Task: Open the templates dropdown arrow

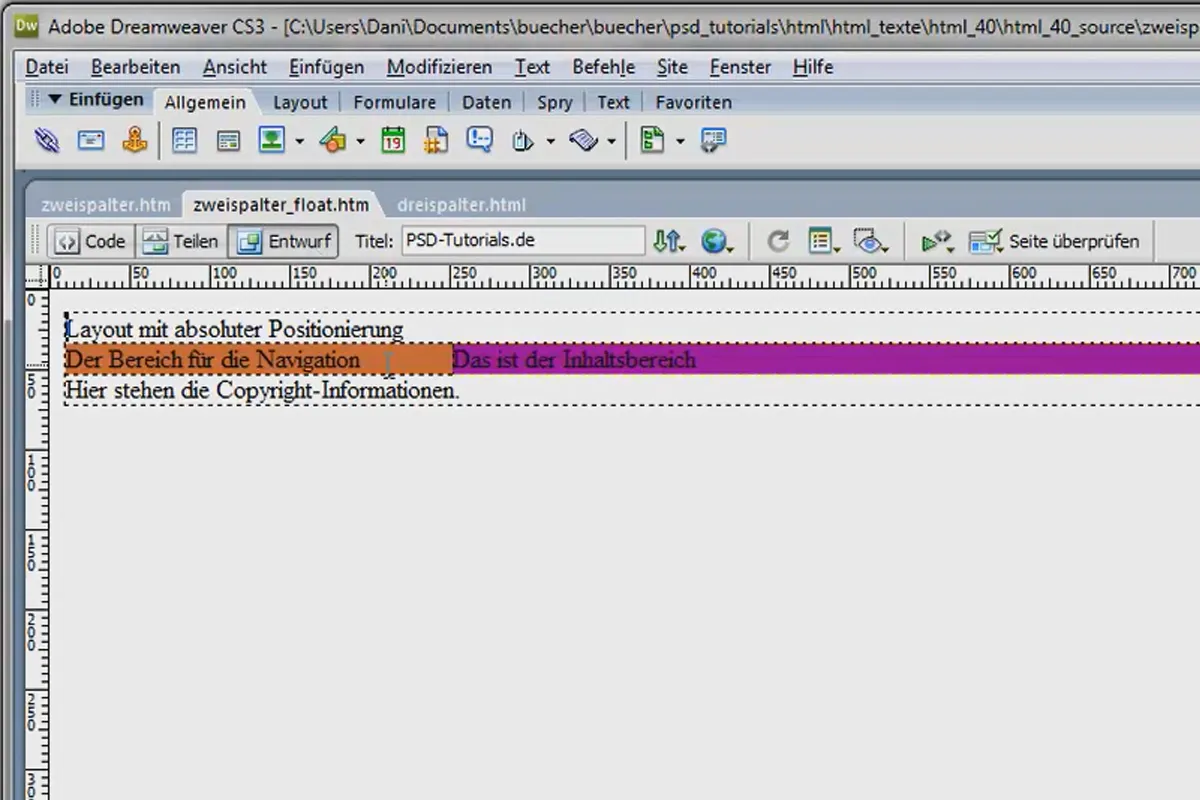Action: (680, 142)
